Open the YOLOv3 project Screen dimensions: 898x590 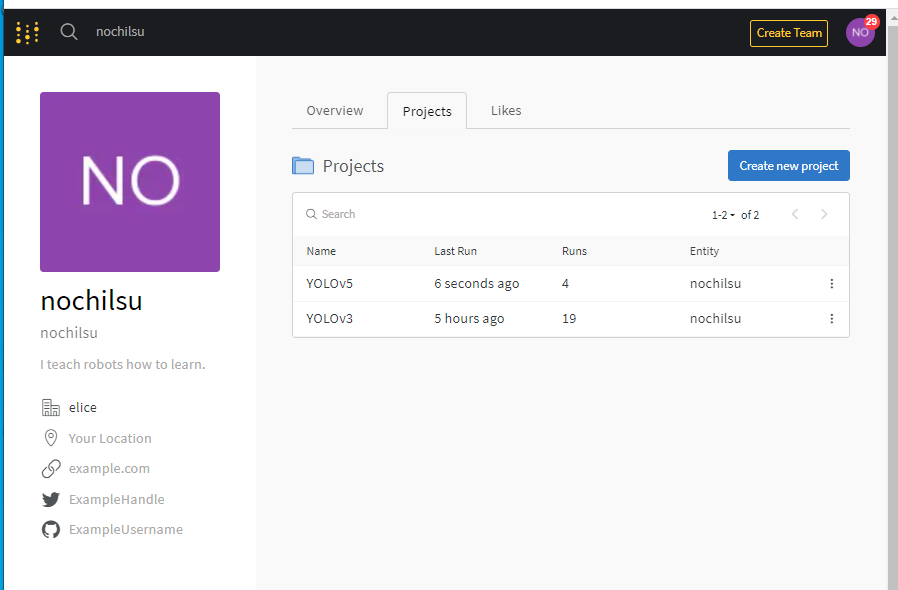pyautogui.click(x=329, y=318)
